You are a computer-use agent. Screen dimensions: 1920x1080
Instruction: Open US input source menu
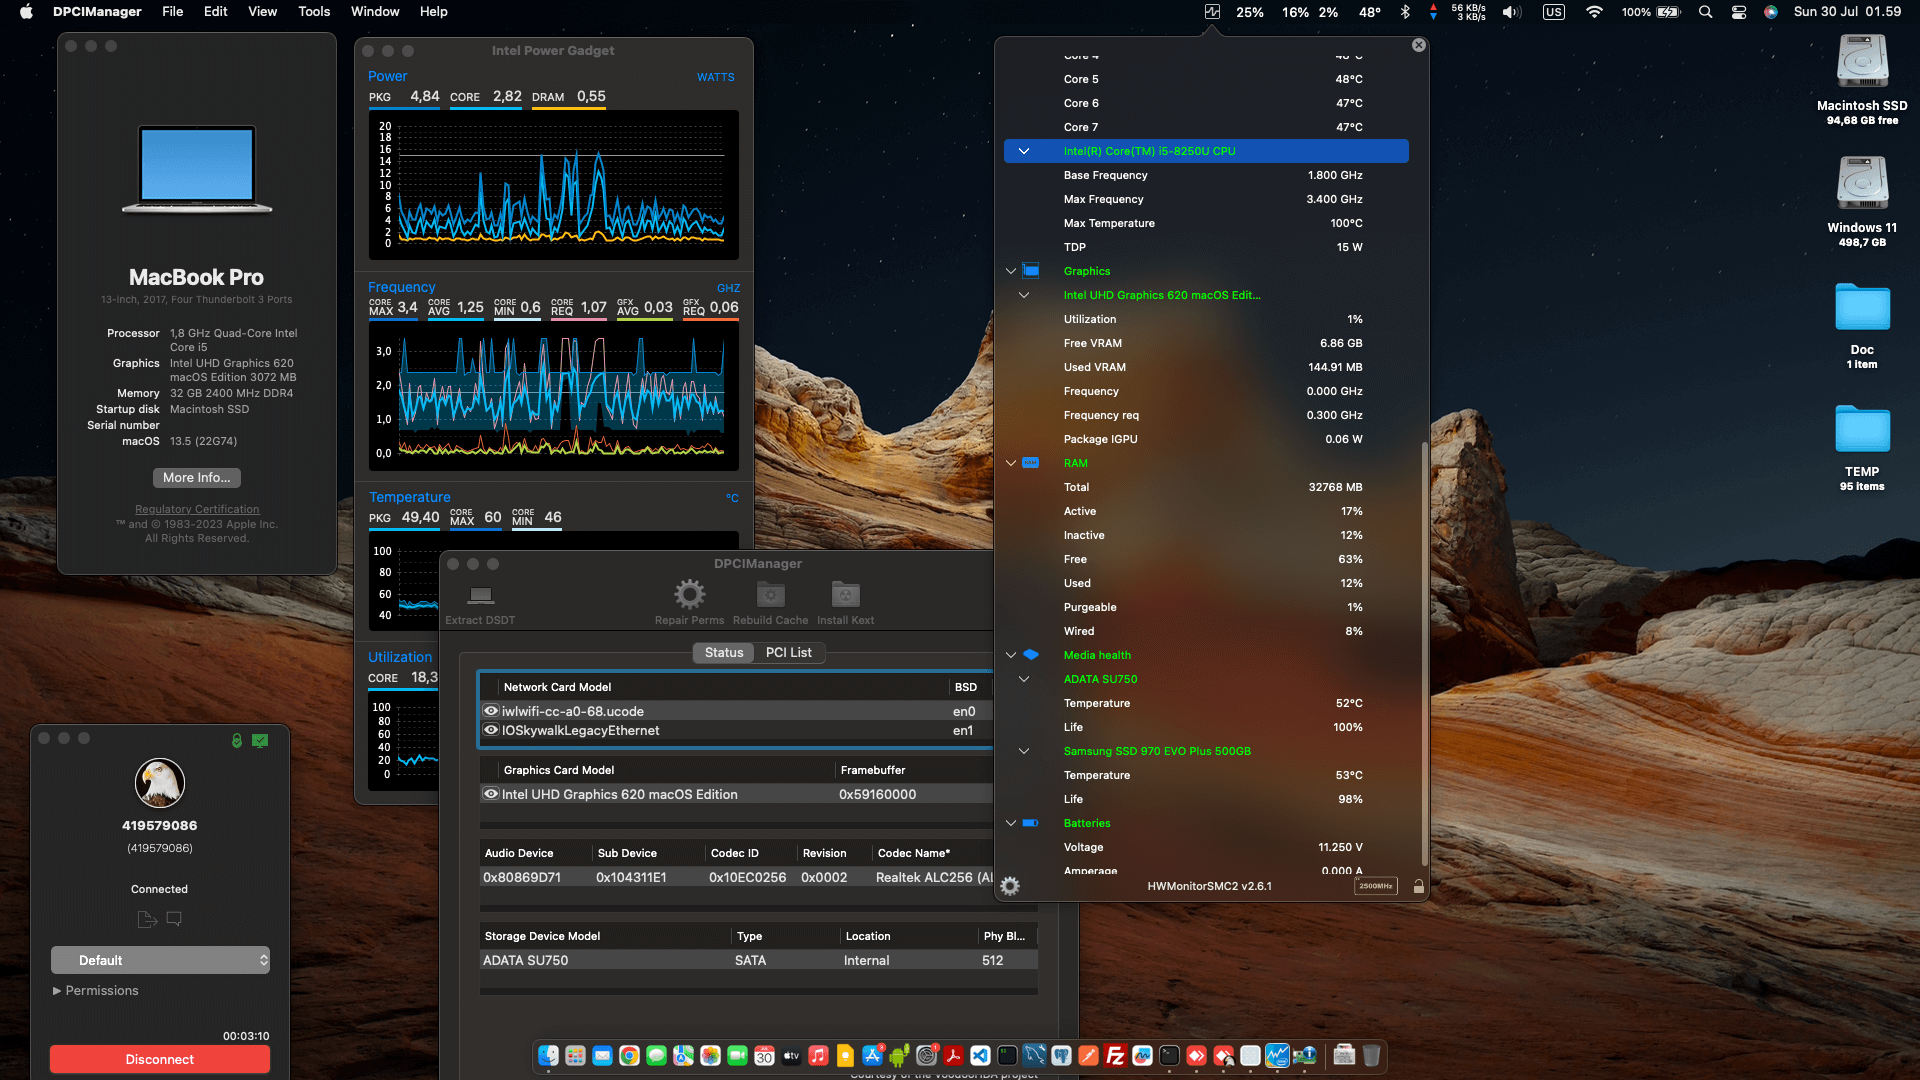1553,12
